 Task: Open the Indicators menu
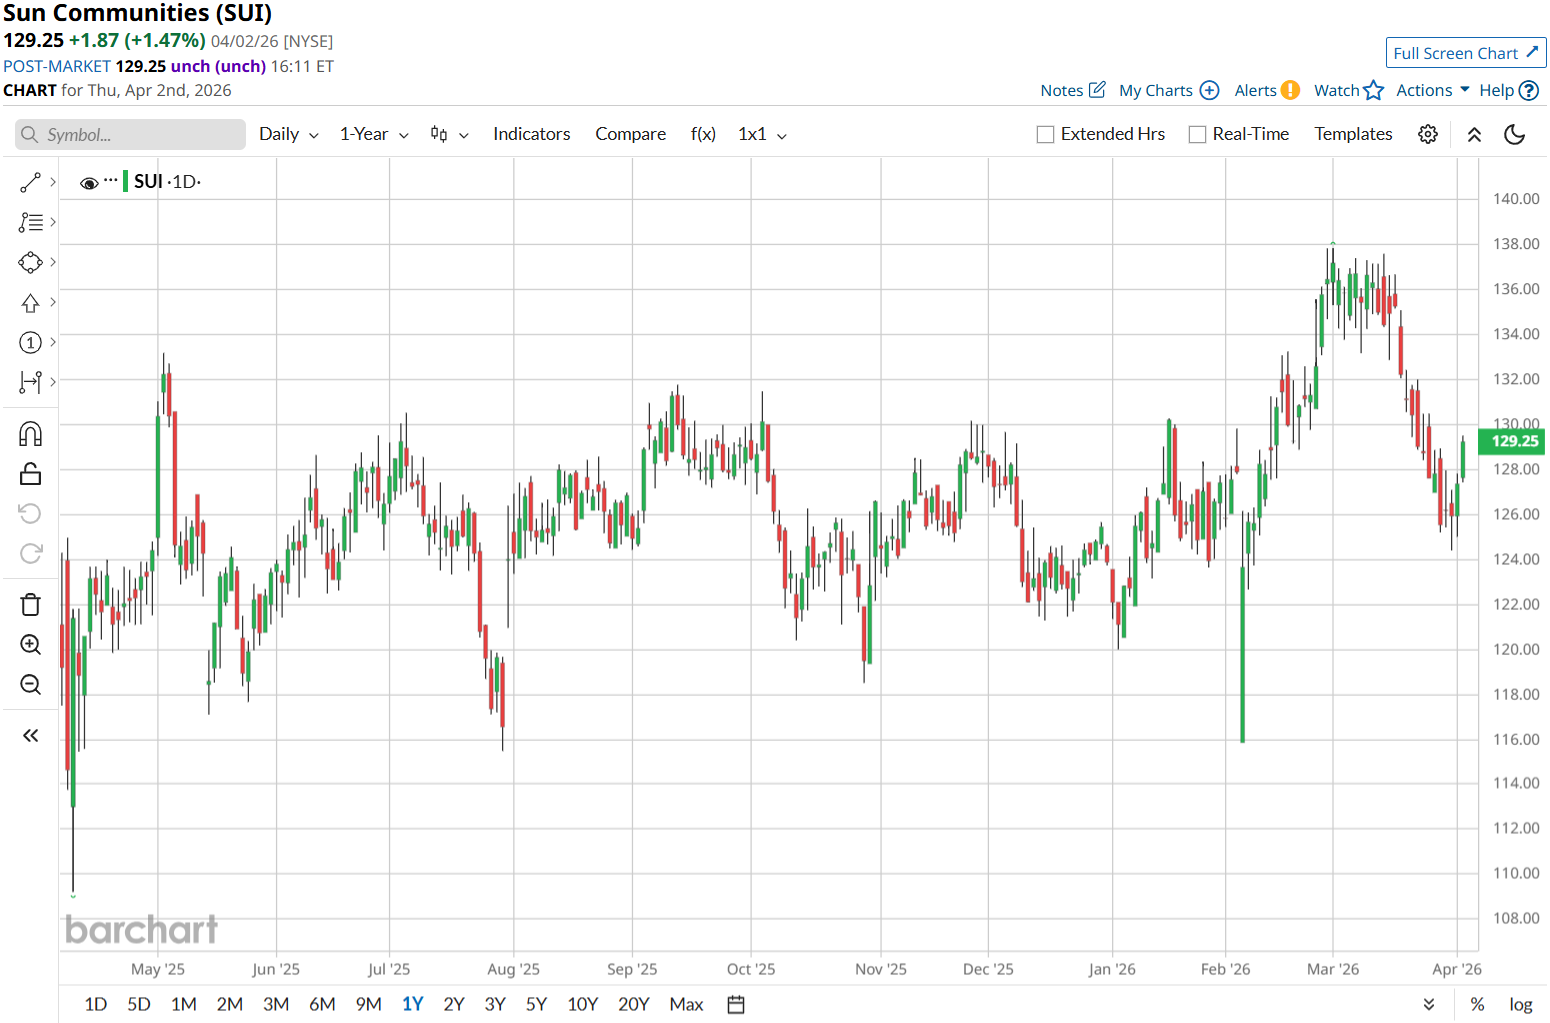pyautogui.click(x=531, y=134)
